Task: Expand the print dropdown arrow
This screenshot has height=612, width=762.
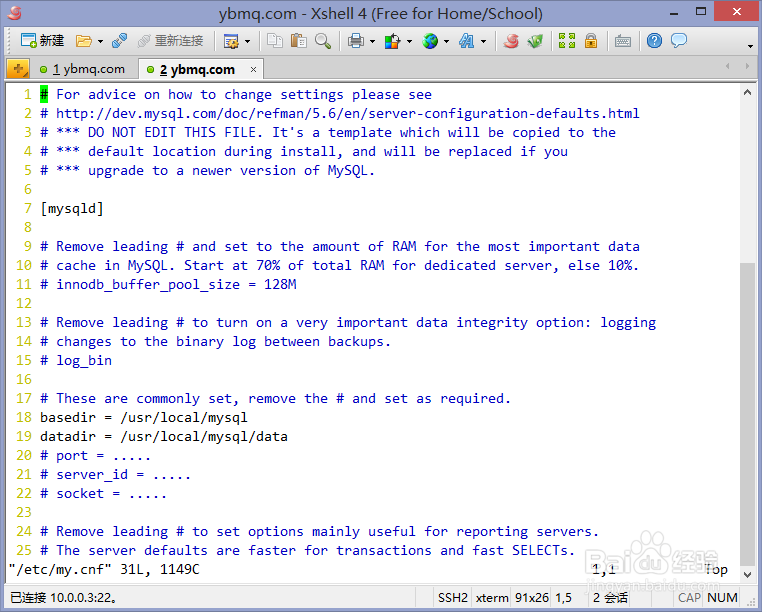Action: coord(372,41)
